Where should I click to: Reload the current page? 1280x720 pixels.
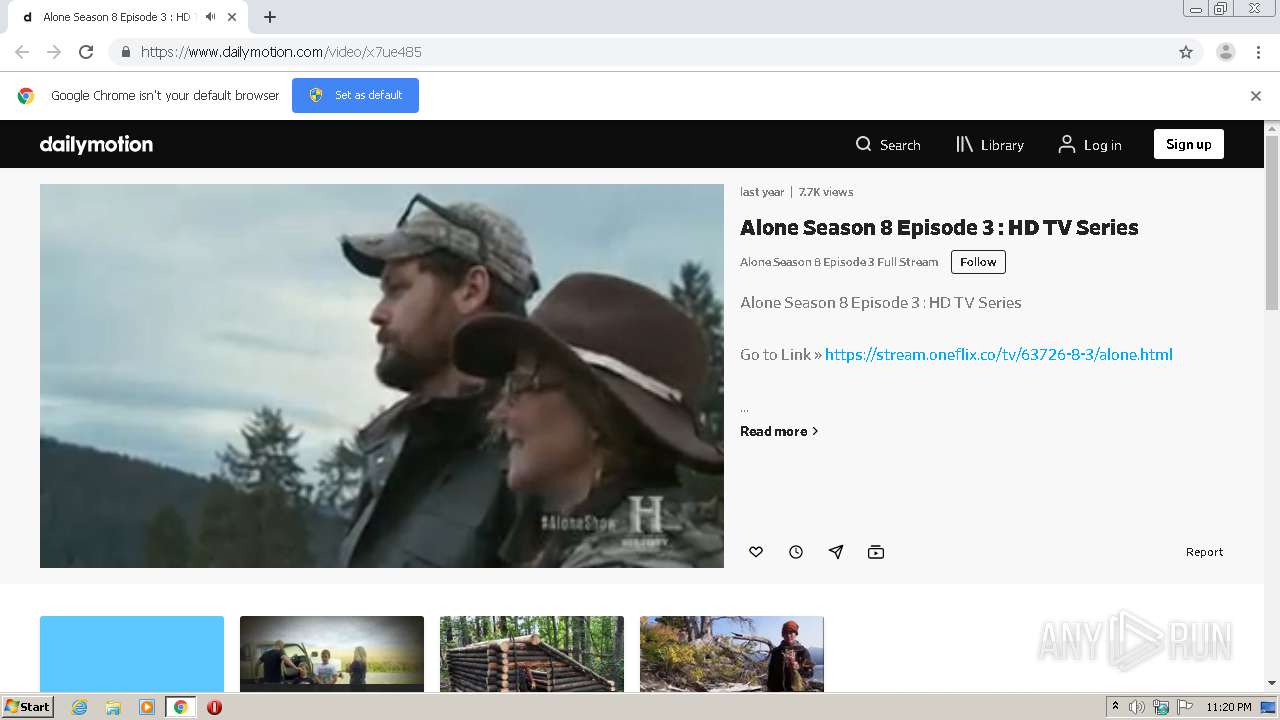[86, 52]
